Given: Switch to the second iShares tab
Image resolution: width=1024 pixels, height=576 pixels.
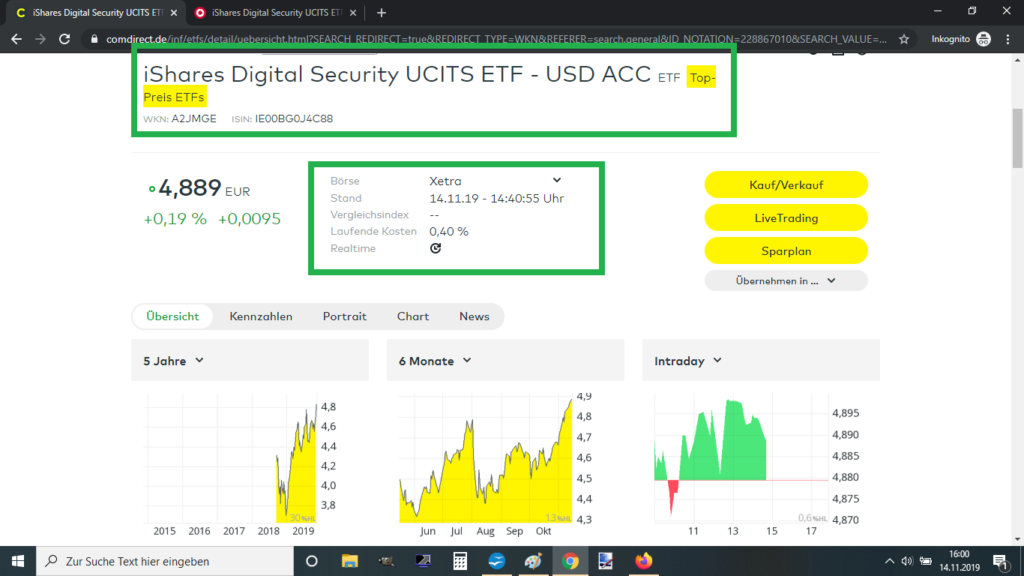Looking at the screenshot, I should click(276, 12).
